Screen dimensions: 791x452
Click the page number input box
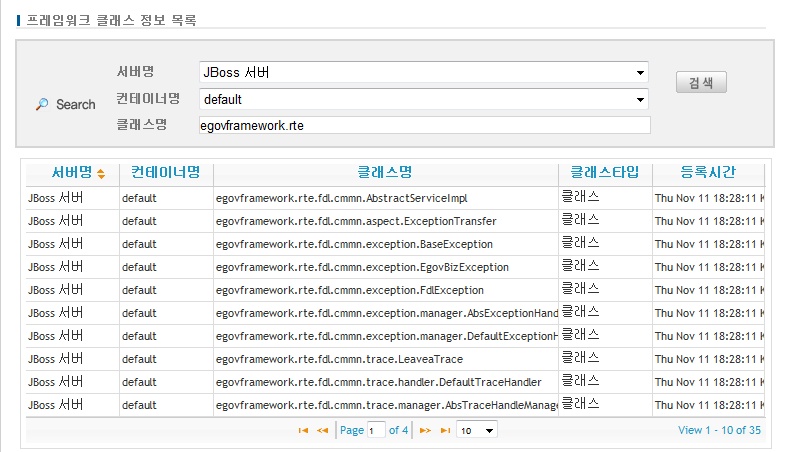coord(376,430)
